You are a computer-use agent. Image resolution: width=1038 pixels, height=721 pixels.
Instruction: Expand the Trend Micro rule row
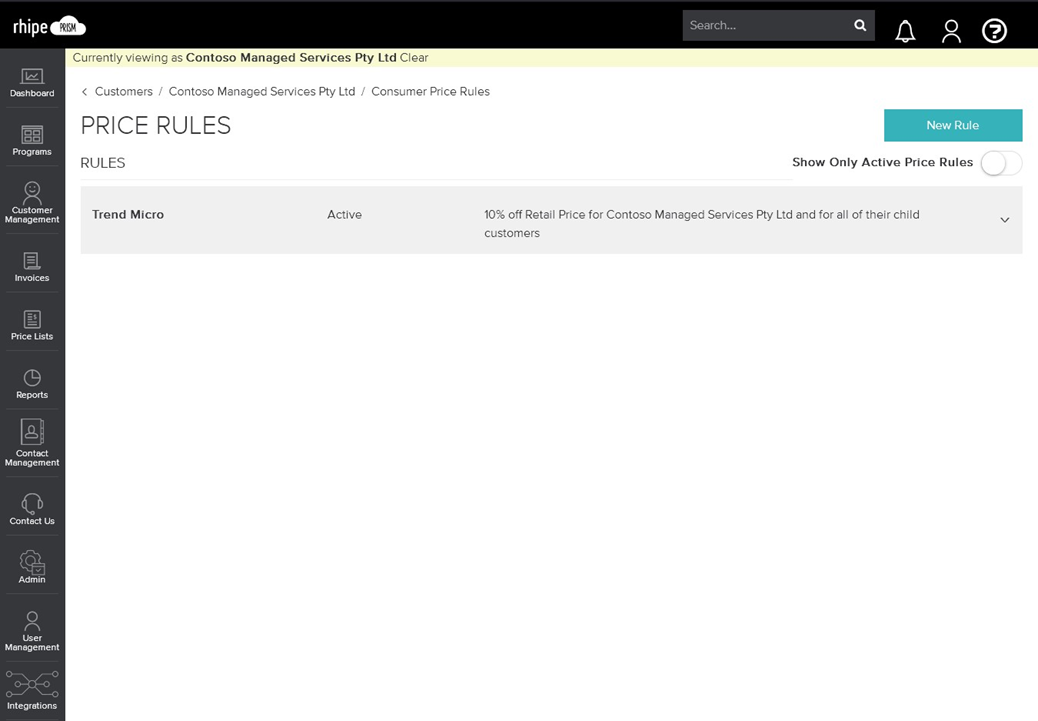tap(1004, 220)
